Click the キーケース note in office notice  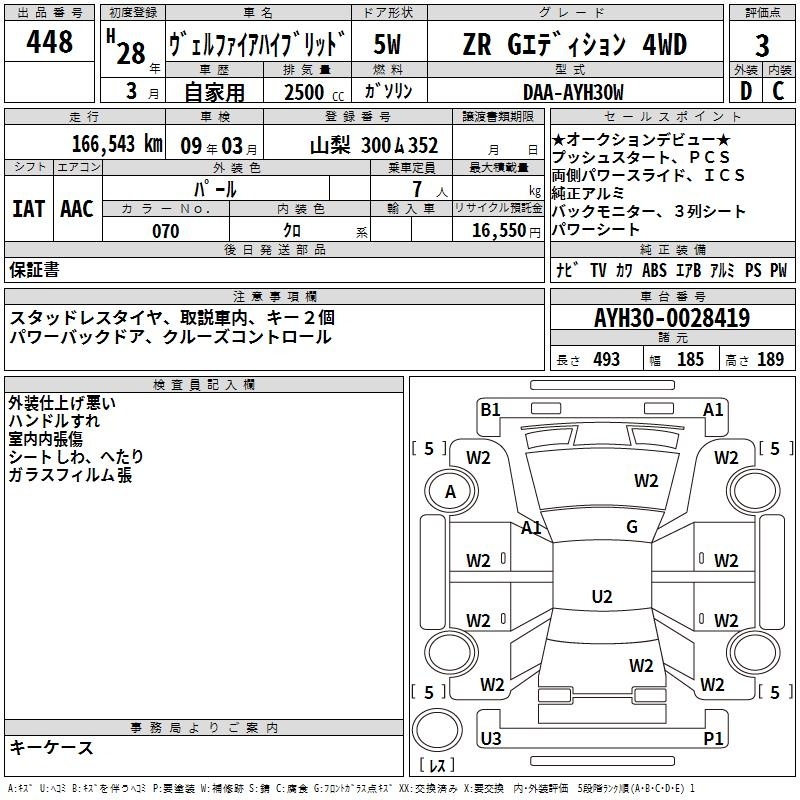(x=52, y=747)
